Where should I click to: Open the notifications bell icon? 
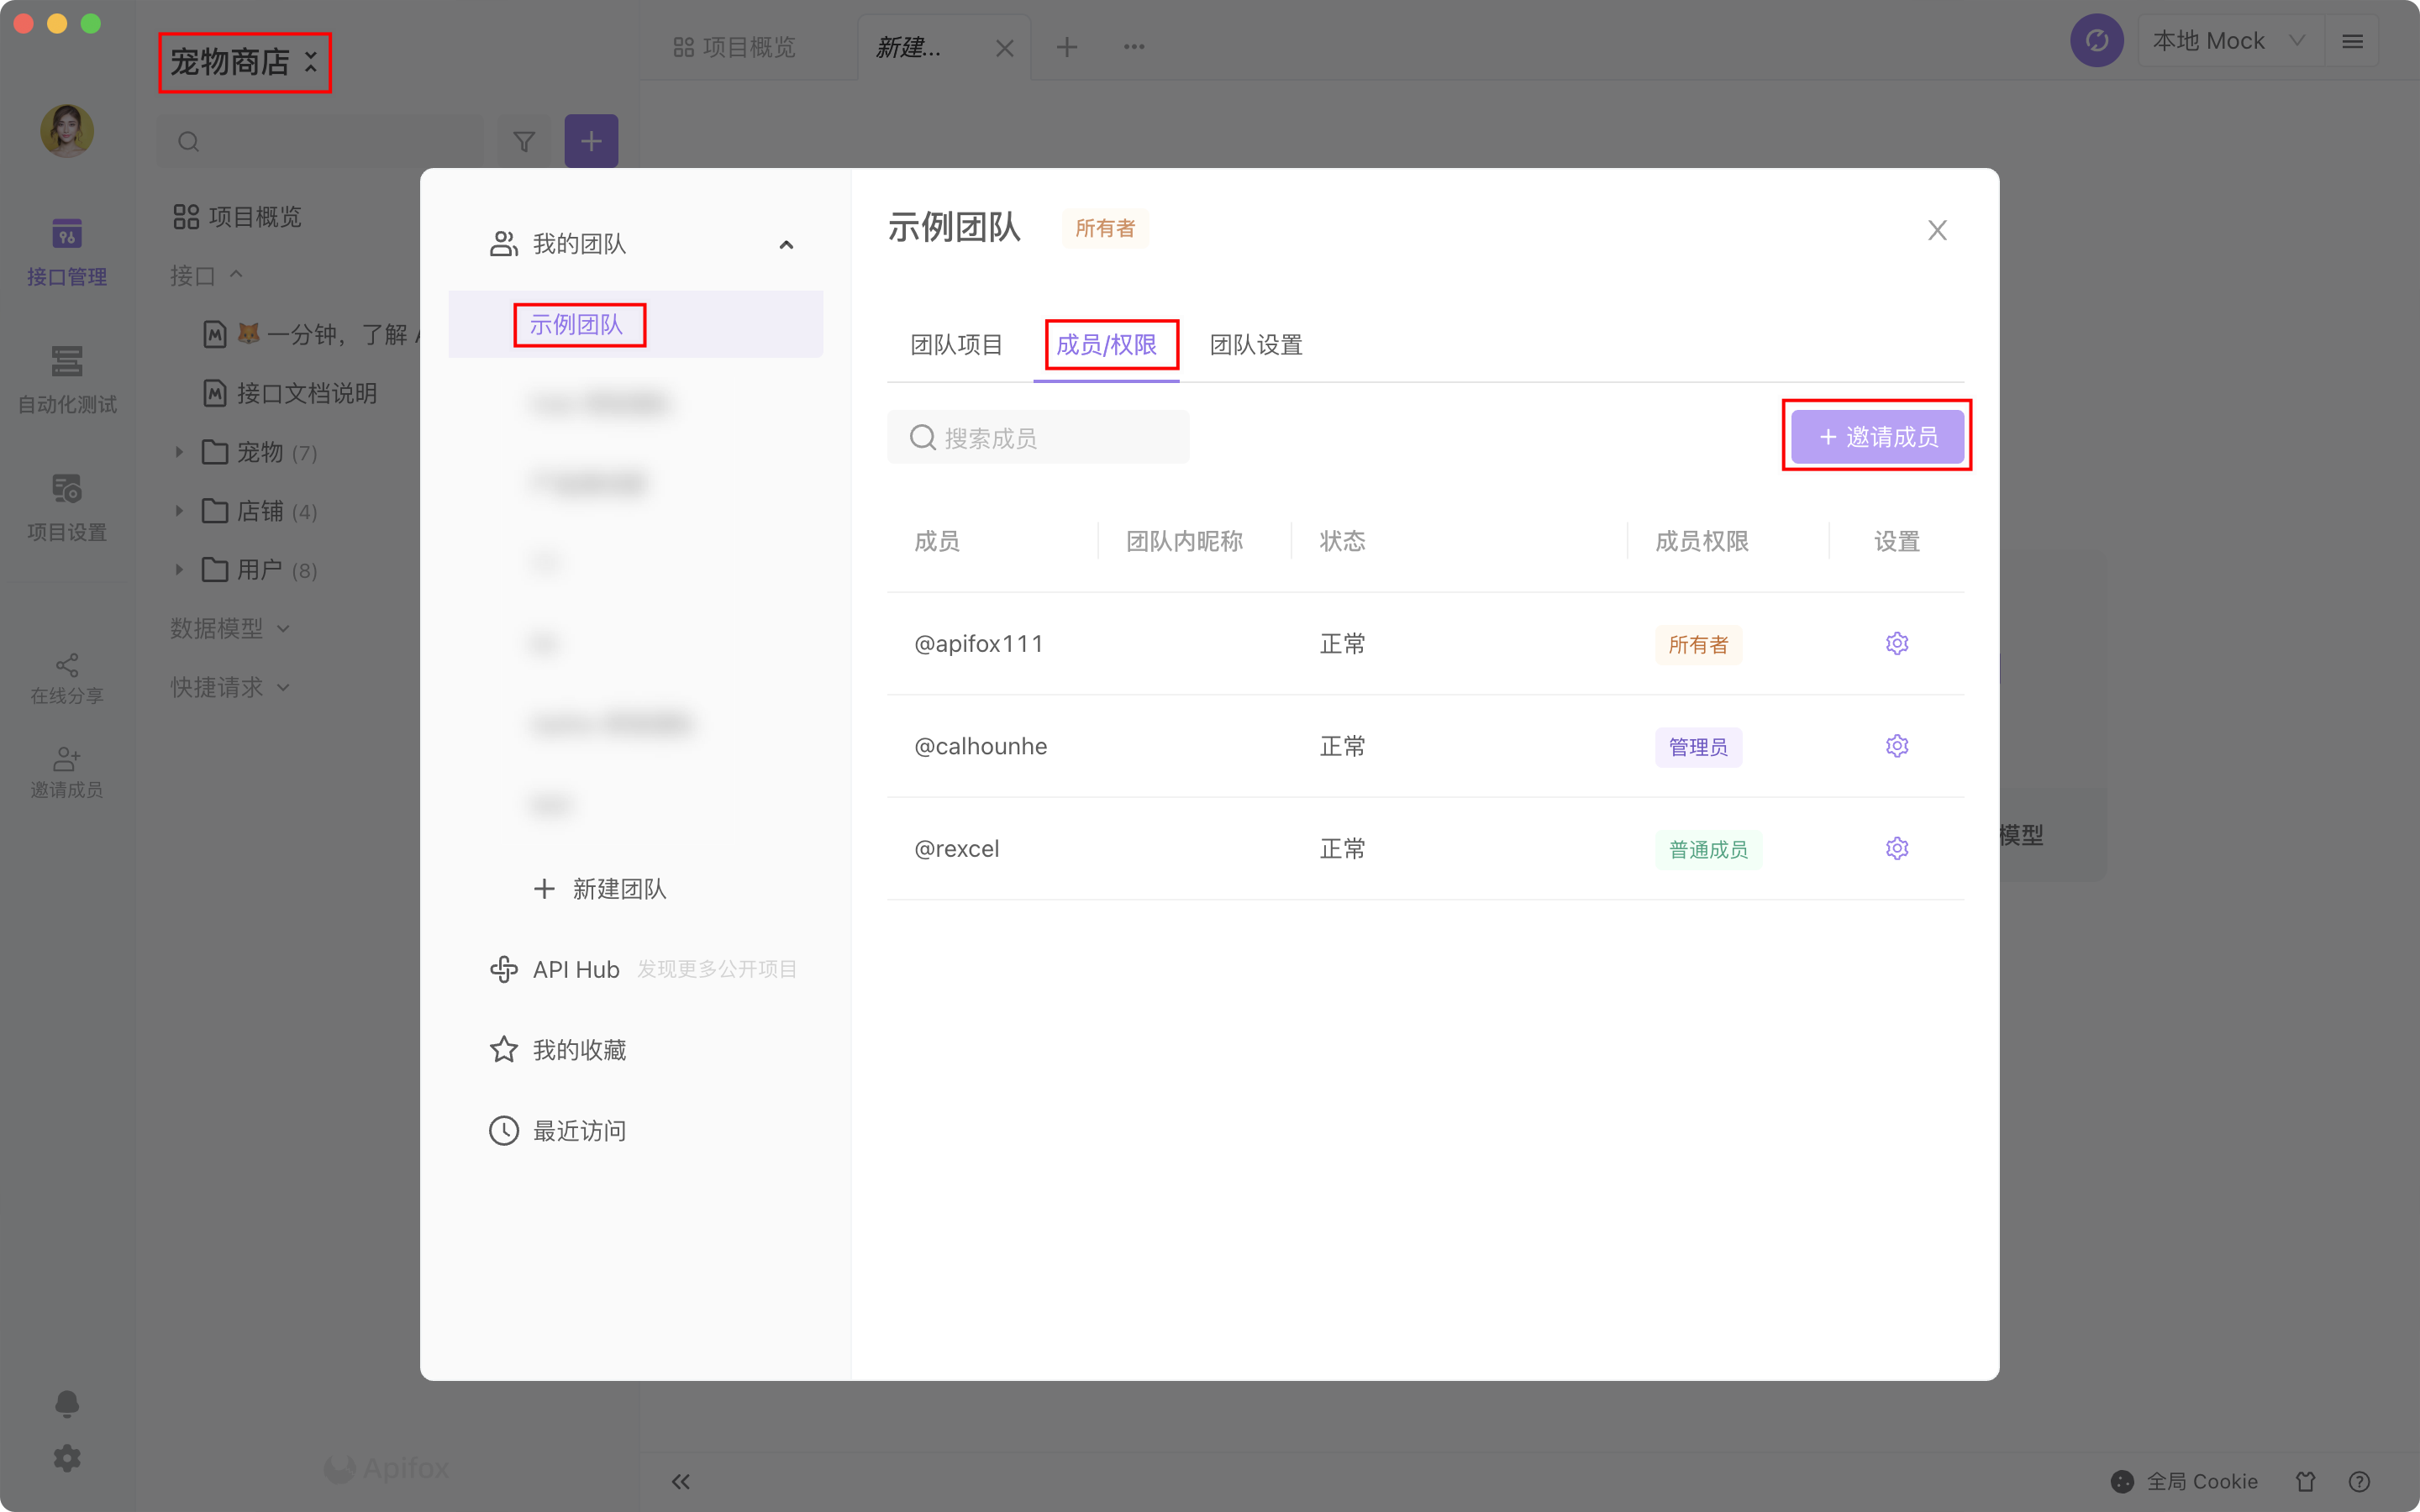[x=66, y=1403]
